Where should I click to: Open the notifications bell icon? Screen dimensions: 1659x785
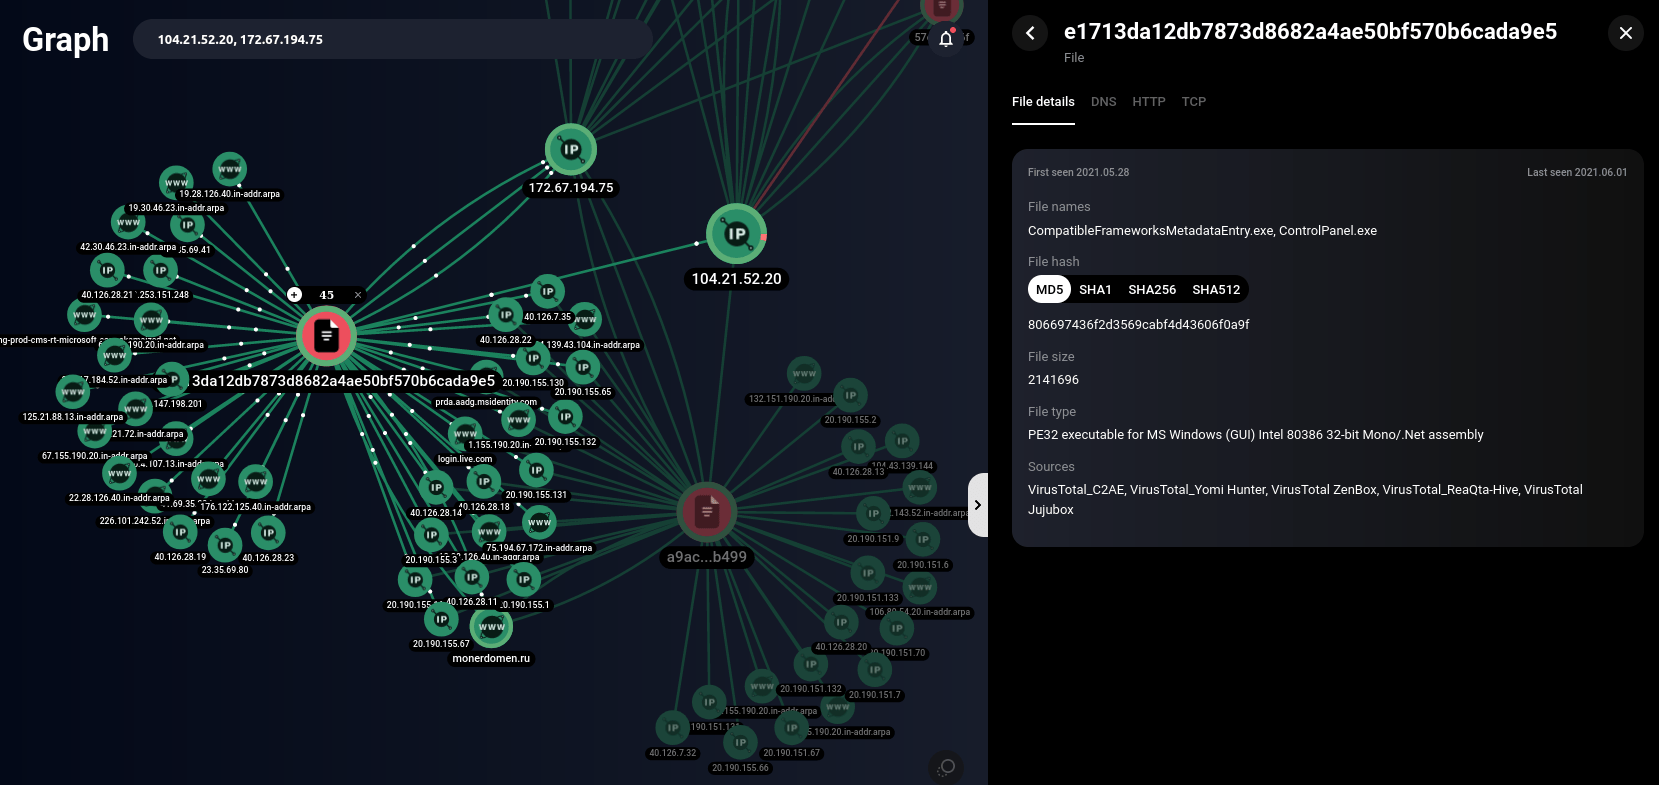click(945, 39)
